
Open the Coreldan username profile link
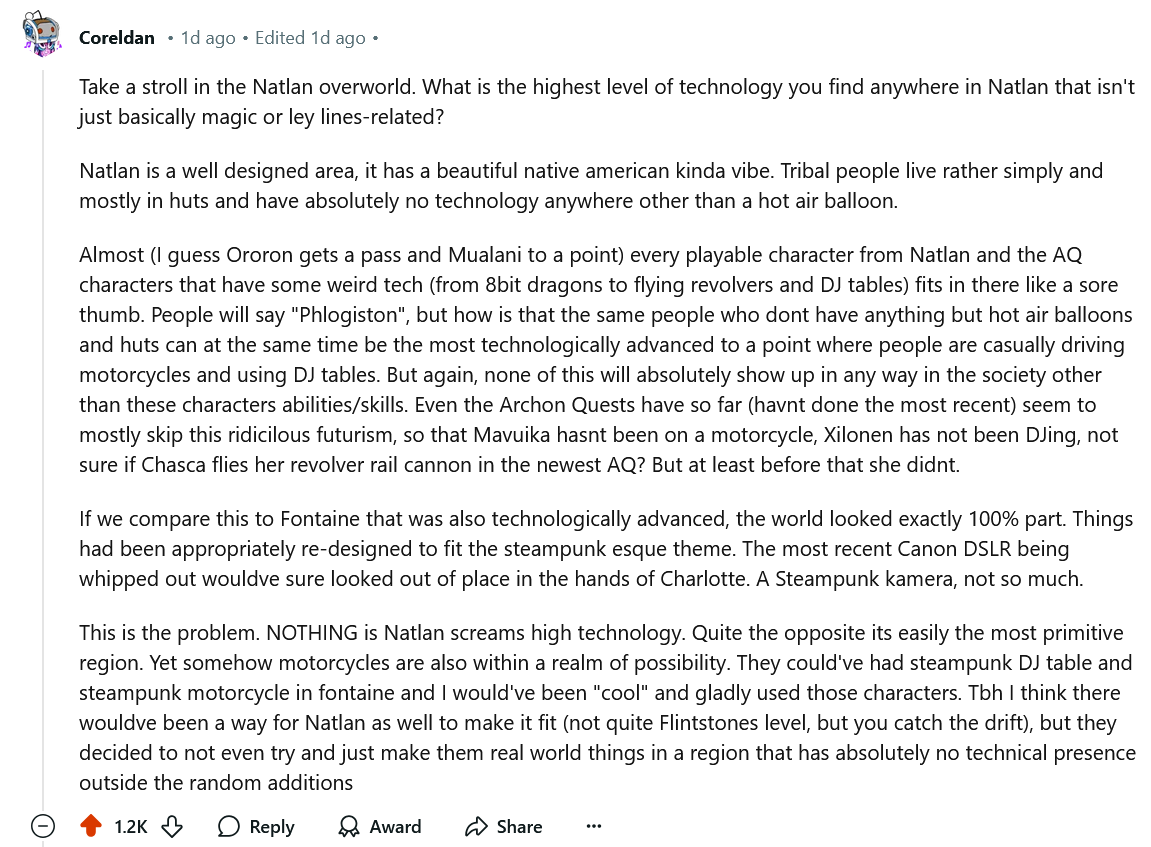117,38
